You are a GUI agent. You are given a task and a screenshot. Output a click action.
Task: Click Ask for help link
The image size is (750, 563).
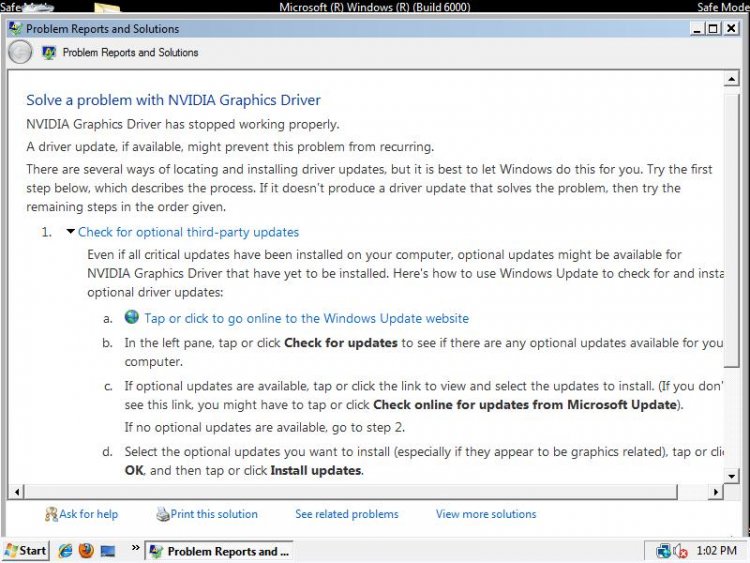(x=88, y=514)
